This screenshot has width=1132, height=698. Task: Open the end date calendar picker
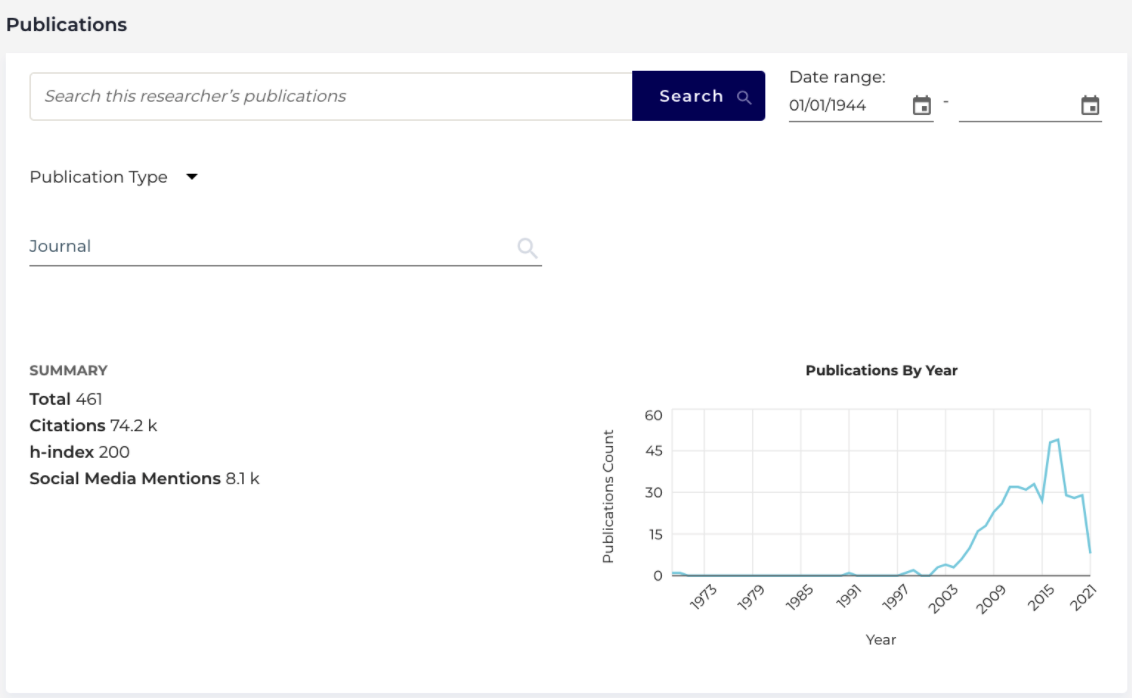coord(1089,105)
